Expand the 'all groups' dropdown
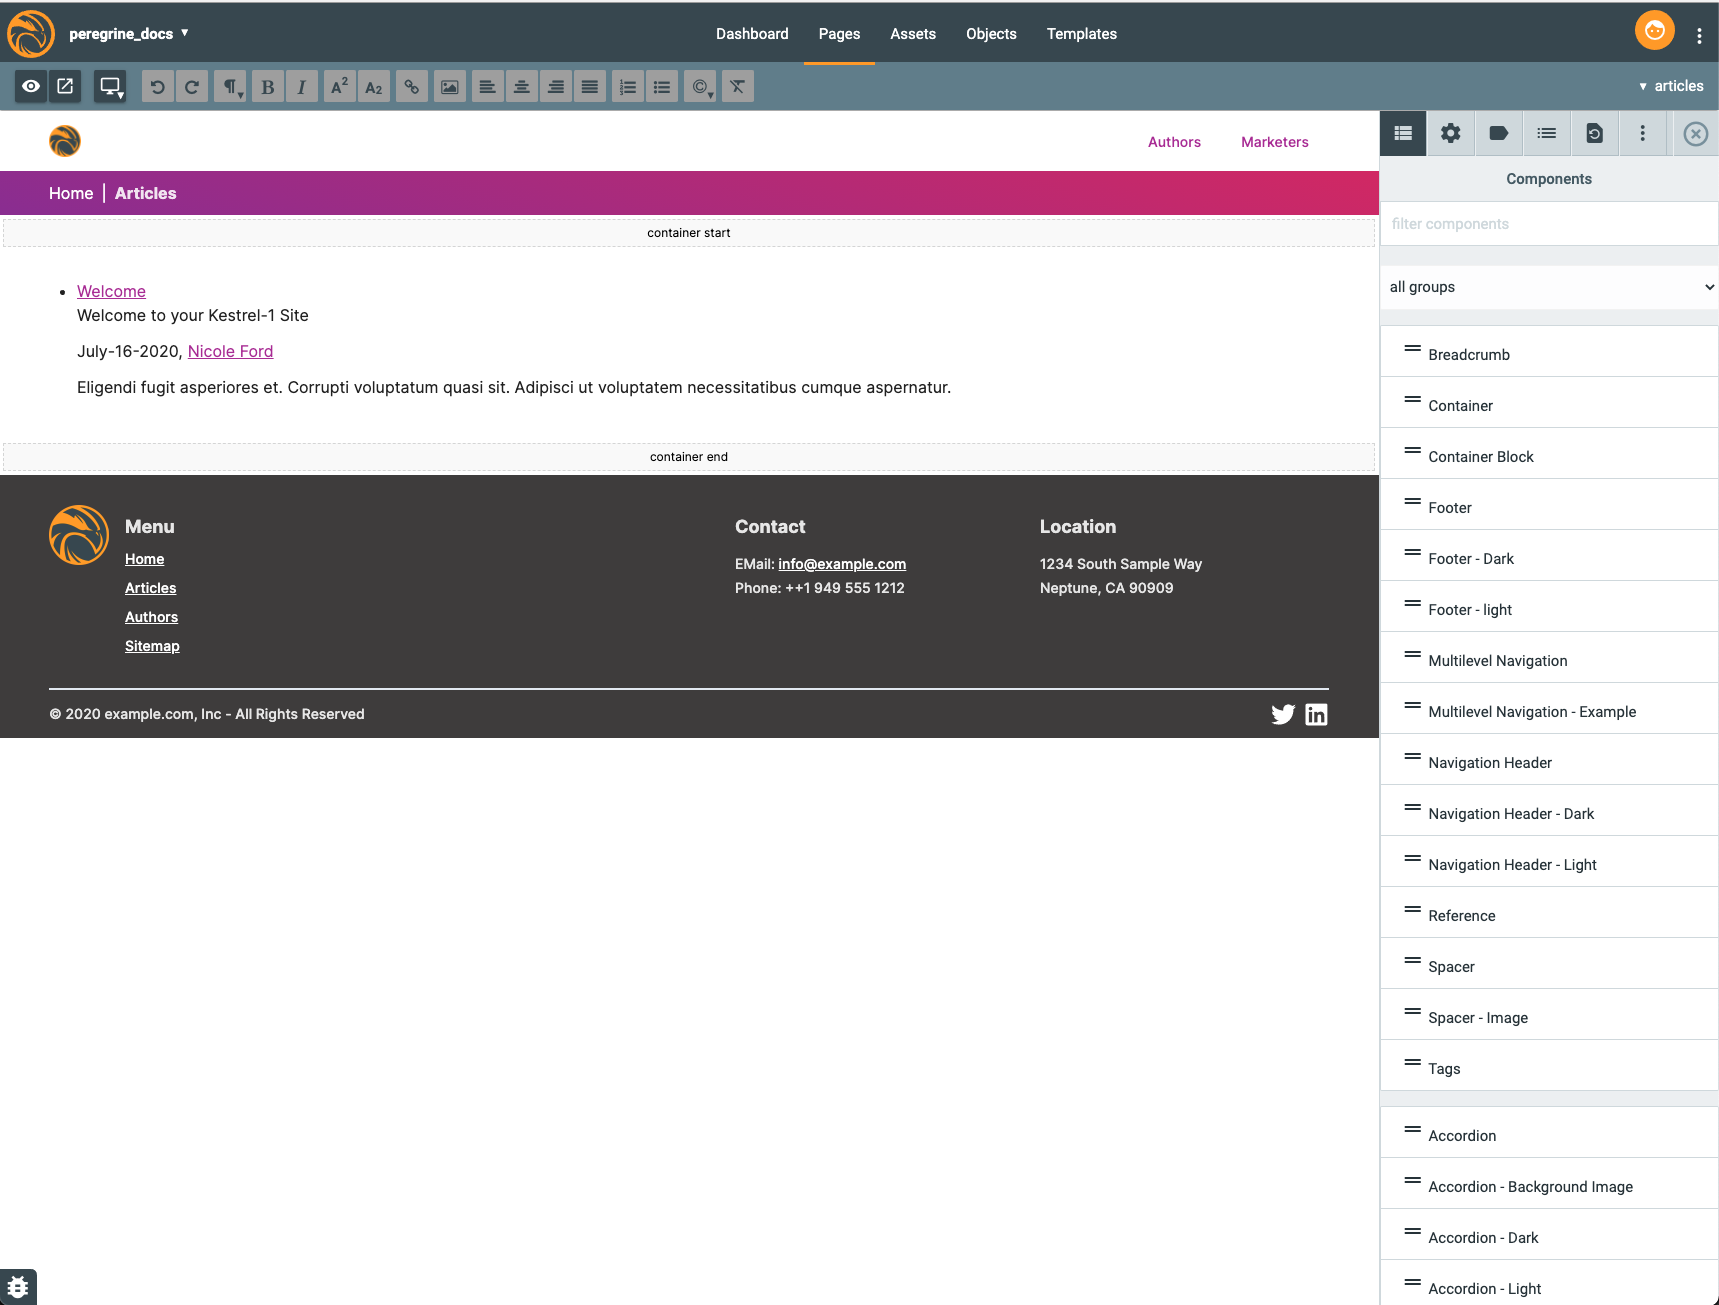Viewport: 1719px width, 1305px height. 1548,287
